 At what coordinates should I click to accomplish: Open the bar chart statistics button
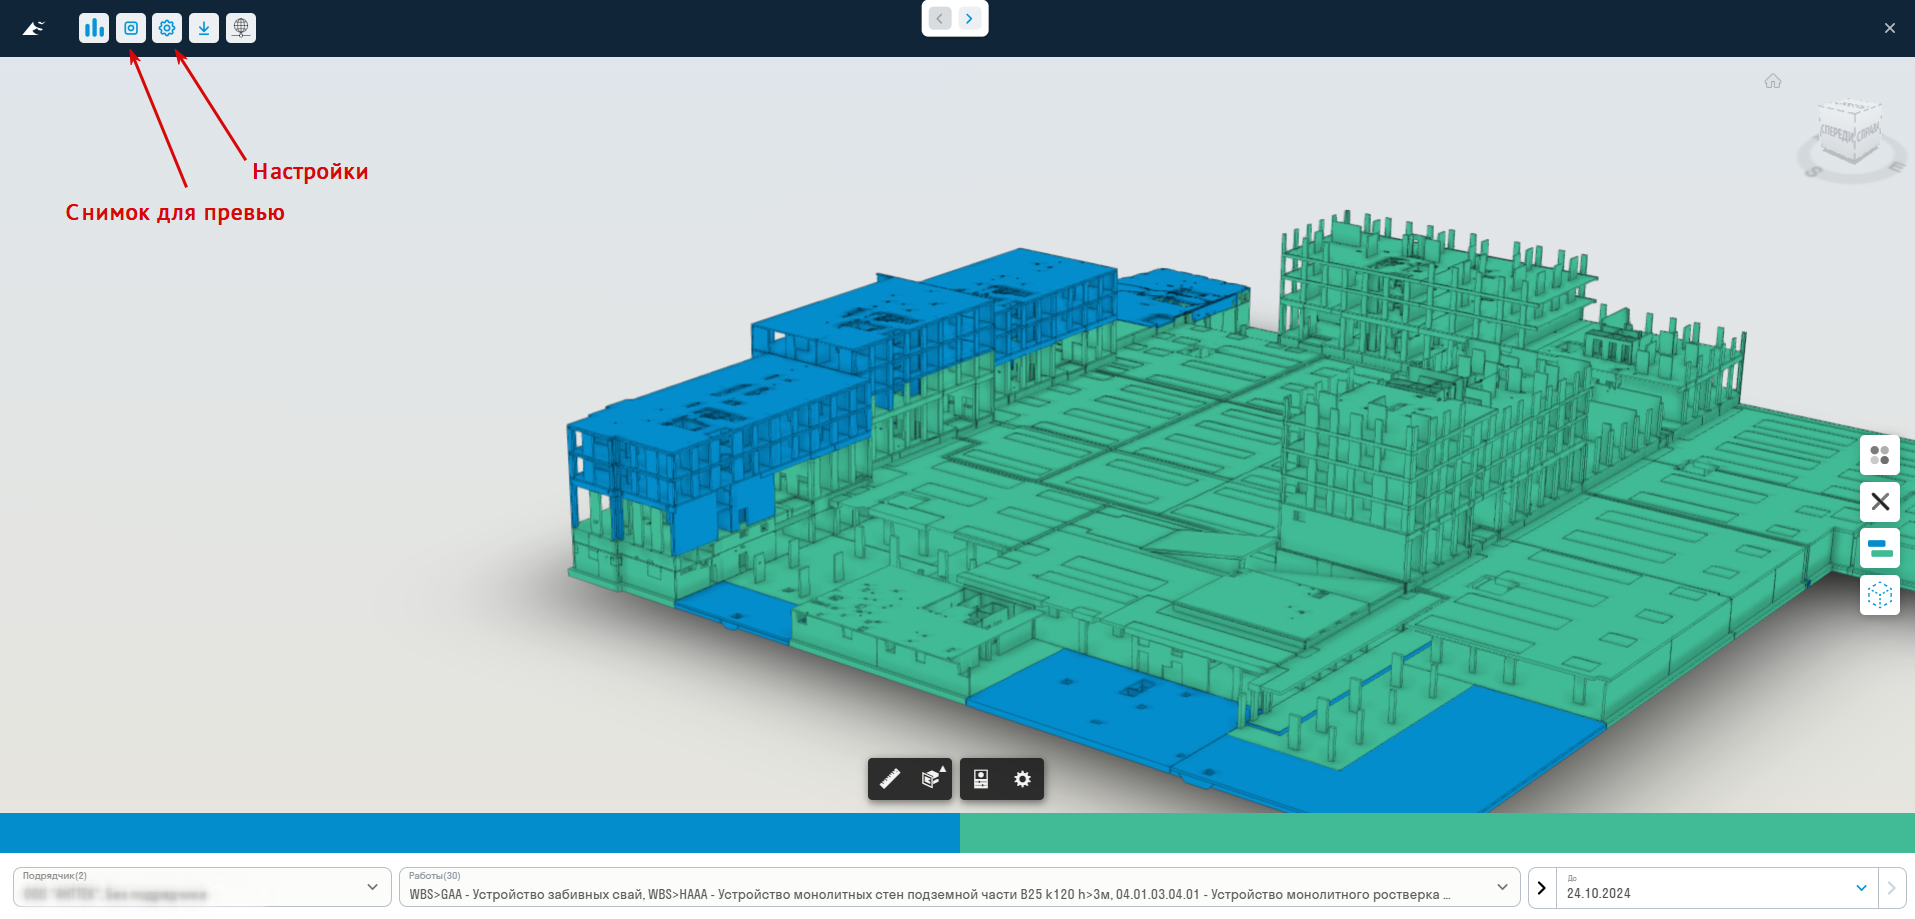click(94, 28)
